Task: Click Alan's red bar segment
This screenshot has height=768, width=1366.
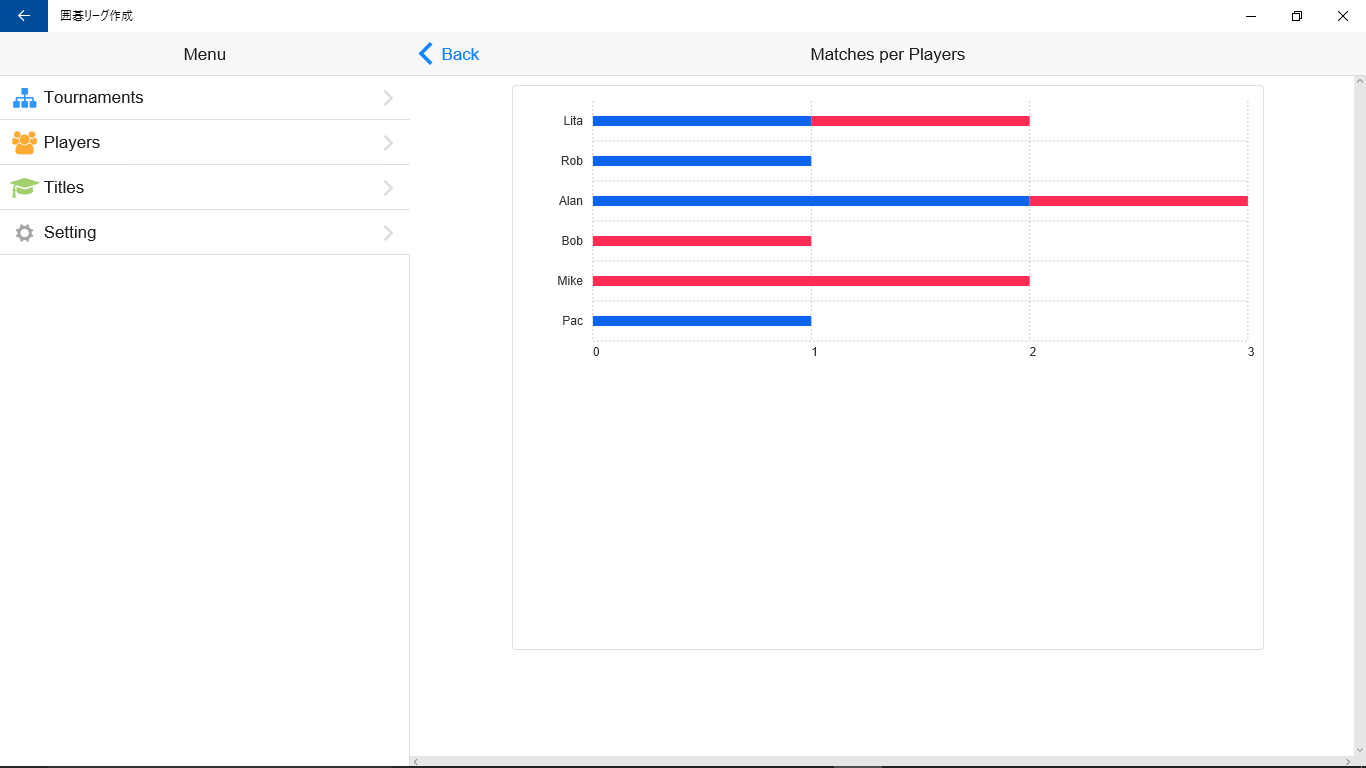Action: [1138, 201]
